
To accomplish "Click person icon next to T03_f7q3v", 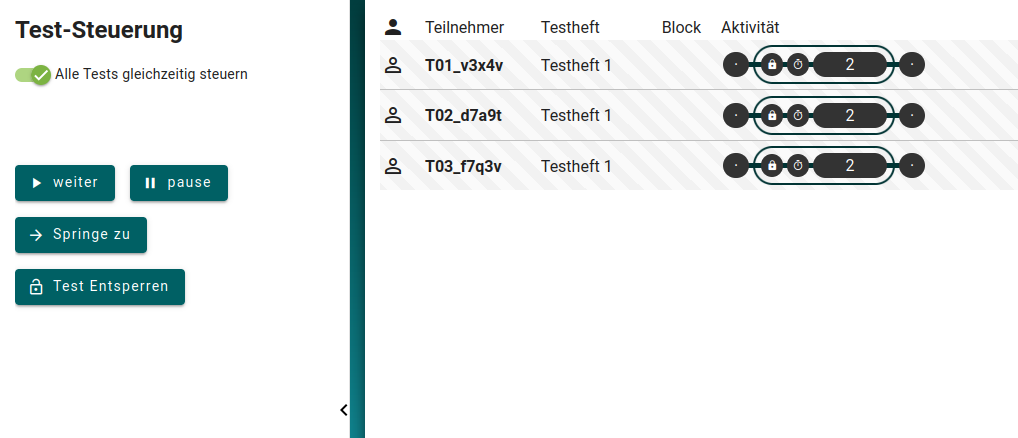I will (393, 165).
